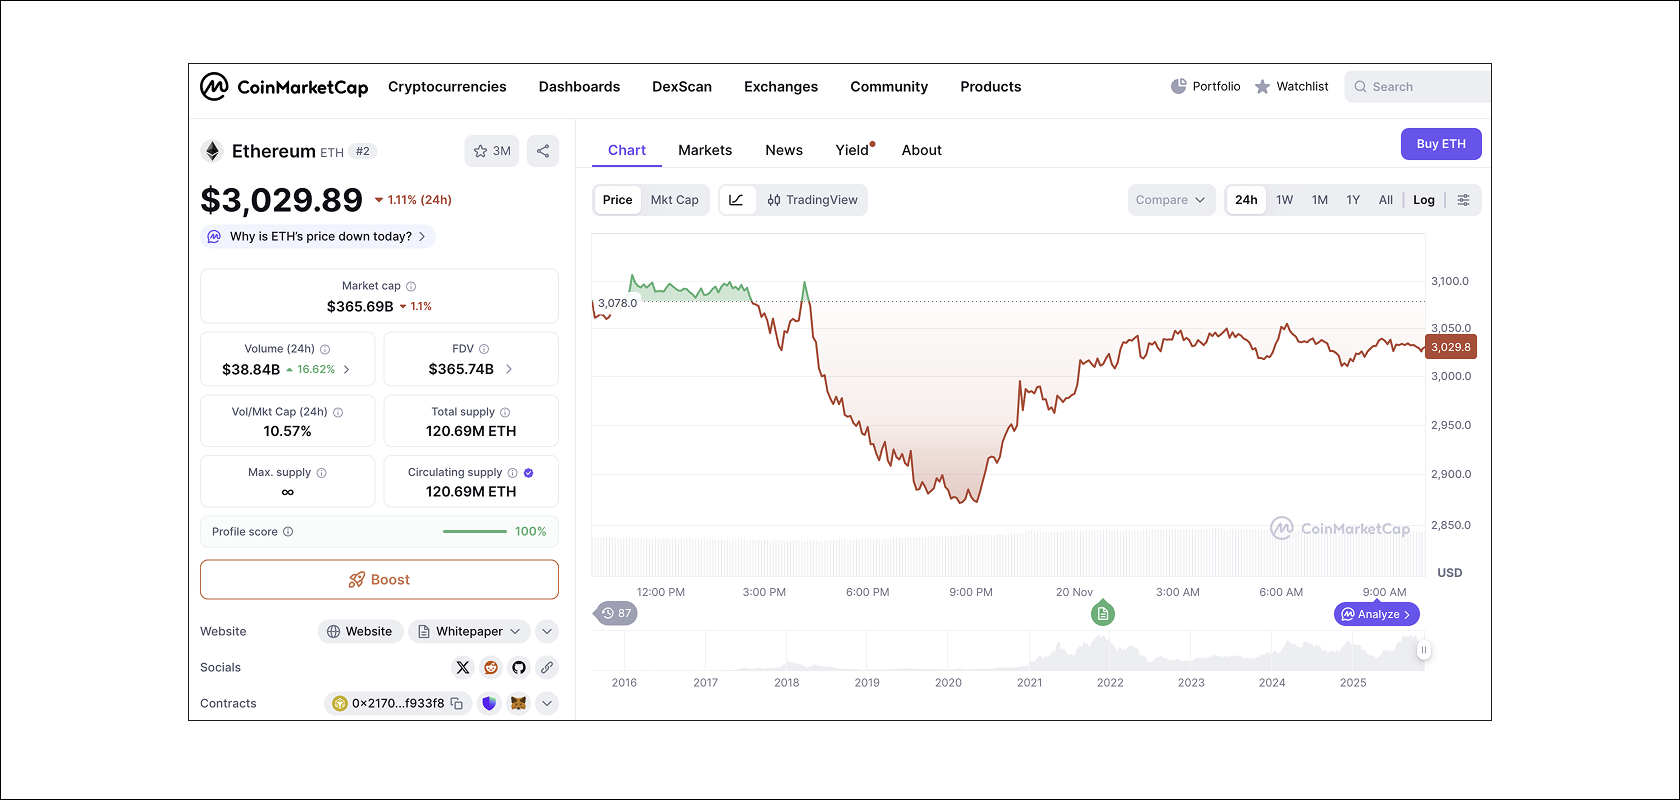Click the Buy ETH button
The image size is (1680, 800).
click(x=1441, y=144)
